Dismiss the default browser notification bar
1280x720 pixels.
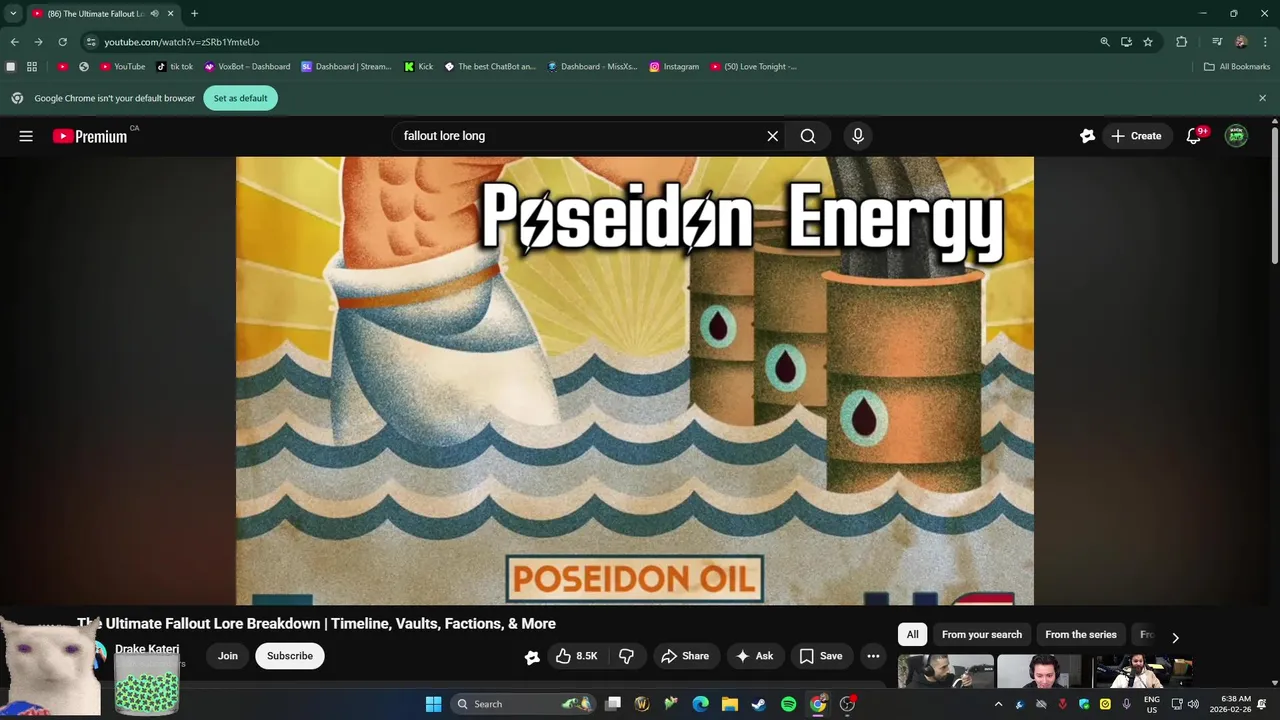tap(1262, 98)
